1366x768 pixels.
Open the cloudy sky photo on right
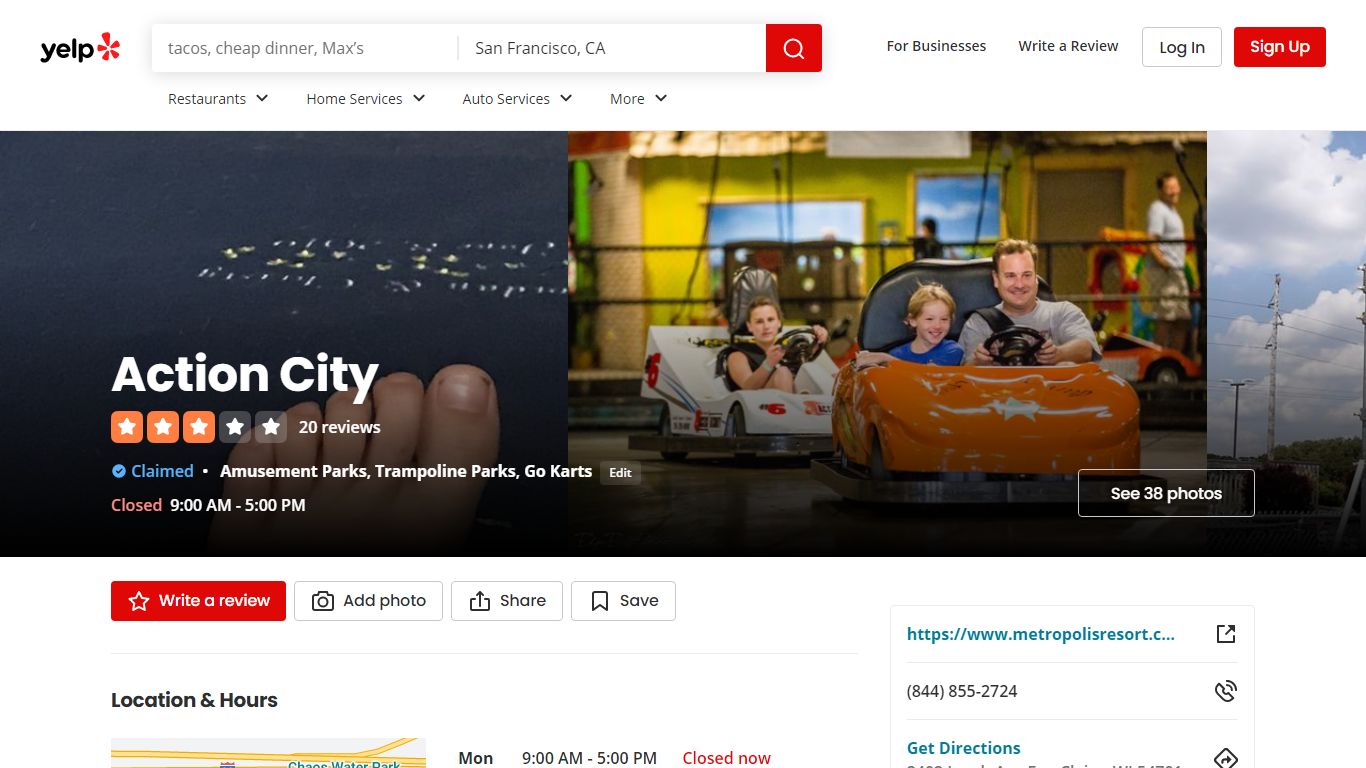1286,343
